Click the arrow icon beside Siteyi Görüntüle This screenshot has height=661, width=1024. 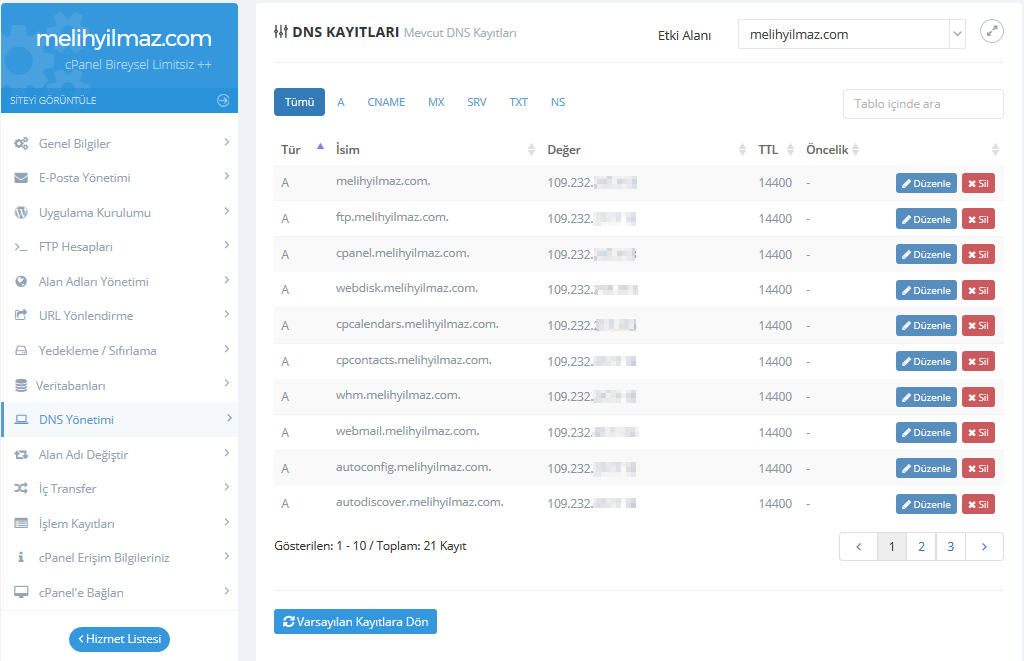pyautogui.click(x=222, y=100)
